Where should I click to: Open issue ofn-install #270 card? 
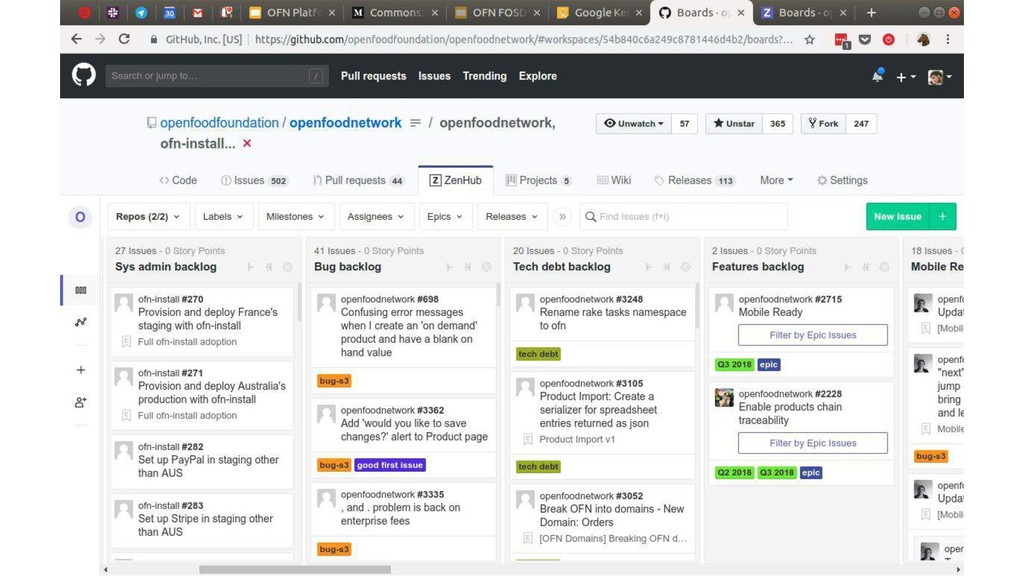pyautogui.click(x=202, y=321)
